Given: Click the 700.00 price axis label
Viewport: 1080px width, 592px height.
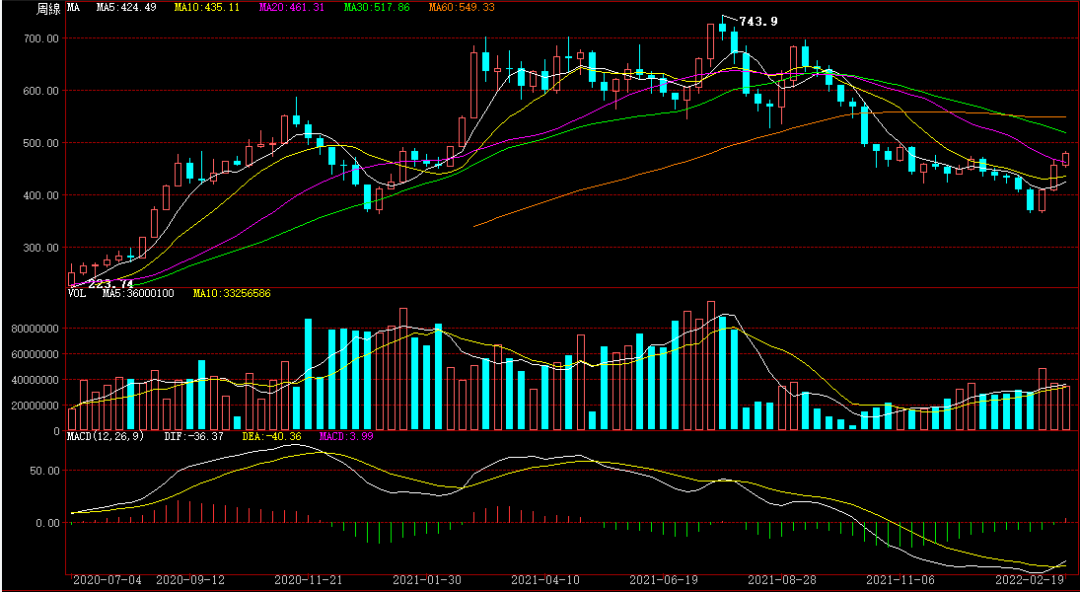Looking at the screenshot, I should tap(43, 39).
